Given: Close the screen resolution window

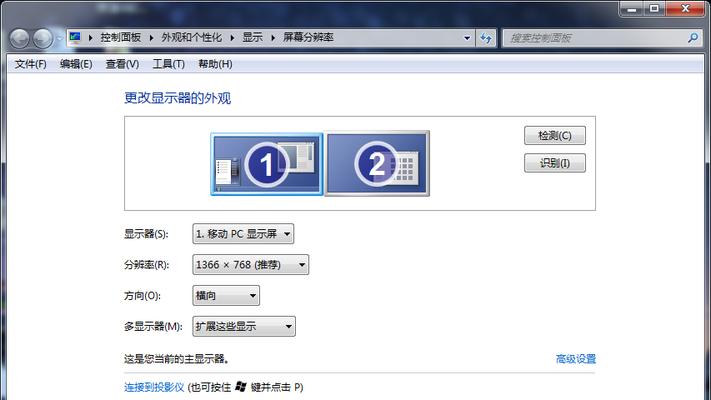Looking at the screenshot, I should (686, 9).
